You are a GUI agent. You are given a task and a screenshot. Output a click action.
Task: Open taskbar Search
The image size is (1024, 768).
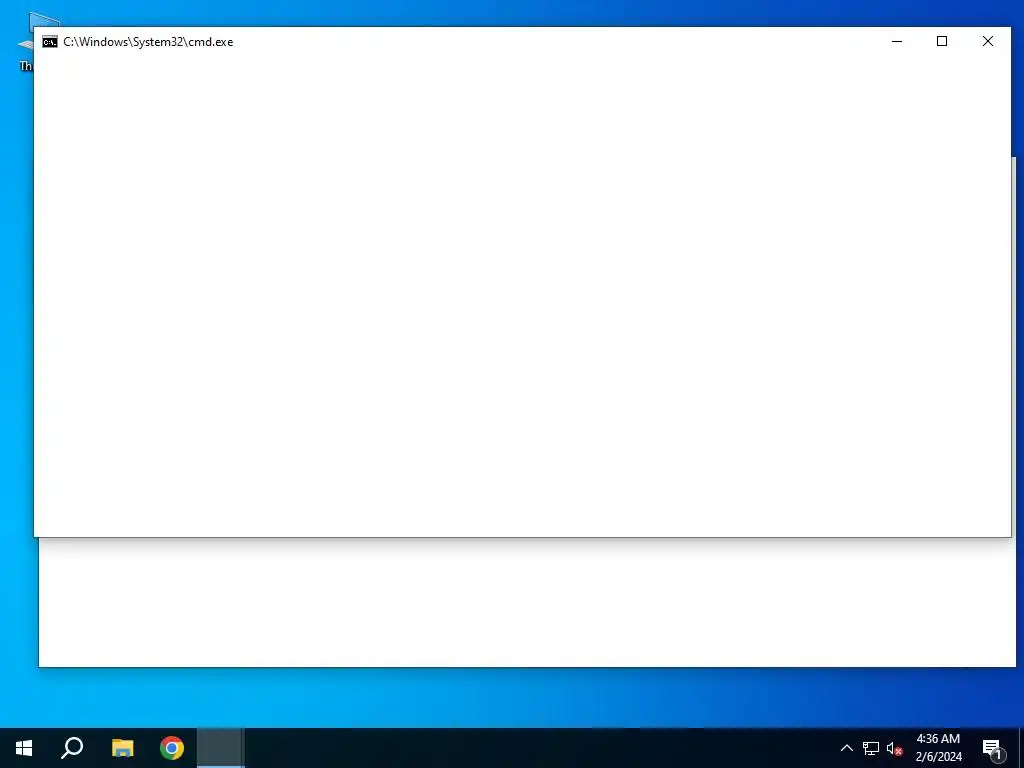point(72,748)
